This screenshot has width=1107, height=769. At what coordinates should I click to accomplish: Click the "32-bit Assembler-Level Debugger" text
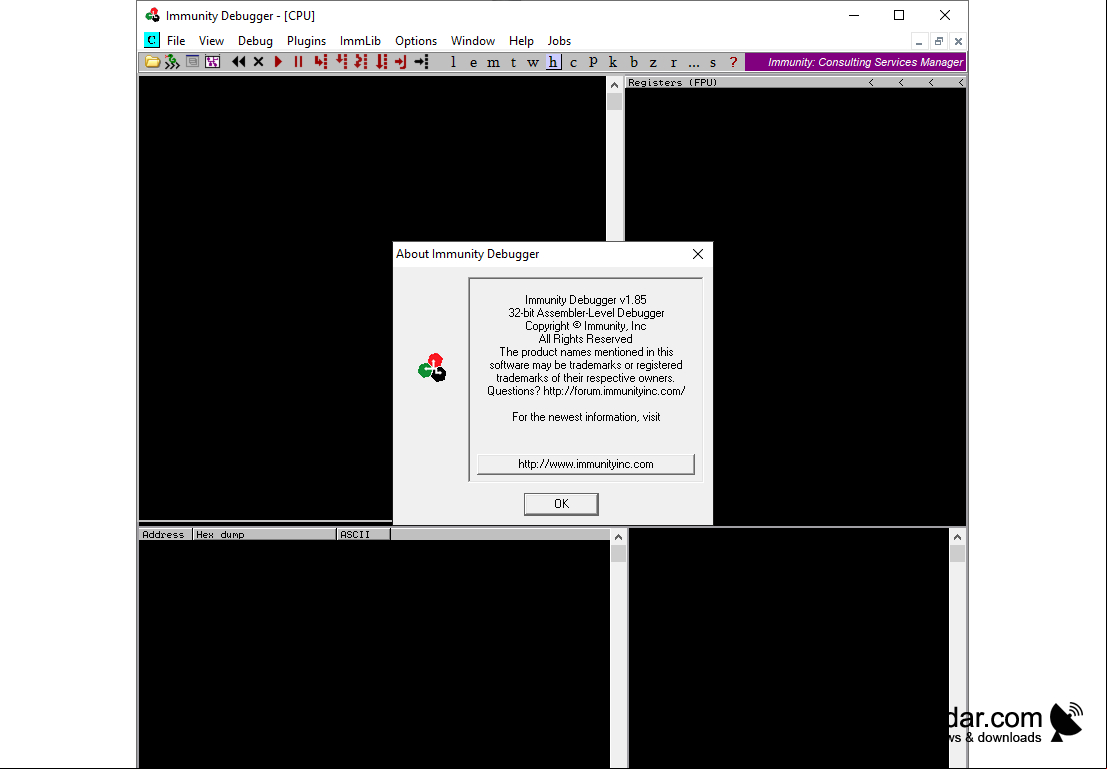pyautogui.click(x=586, y=313)
